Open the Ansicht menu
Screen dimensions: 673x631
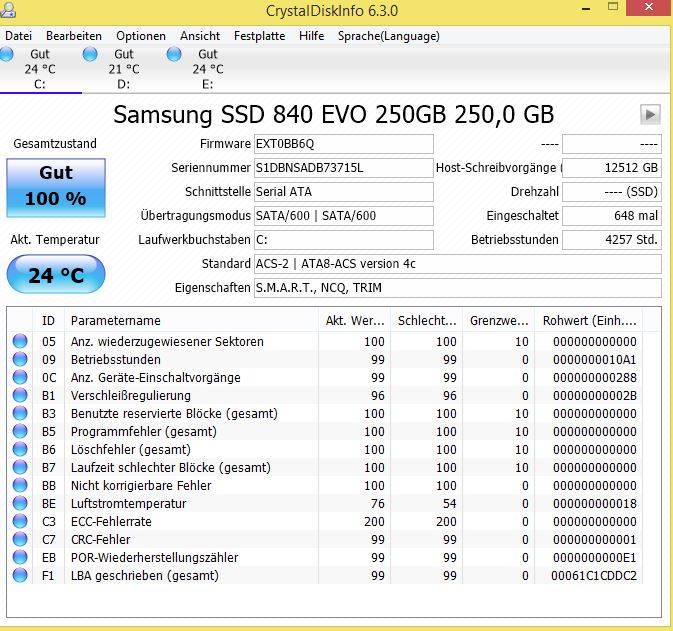click(200, 36)
